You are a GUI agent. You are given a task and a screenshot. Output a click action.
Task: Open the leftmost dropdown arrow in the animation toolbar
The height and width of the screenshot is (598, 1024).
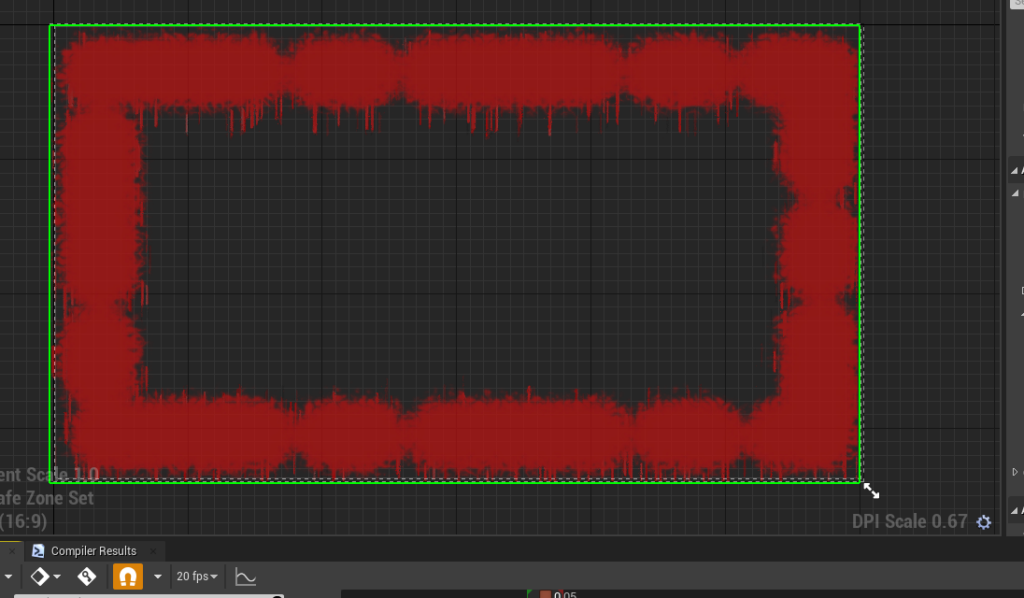pyautogui.click(x=7, y=577)
